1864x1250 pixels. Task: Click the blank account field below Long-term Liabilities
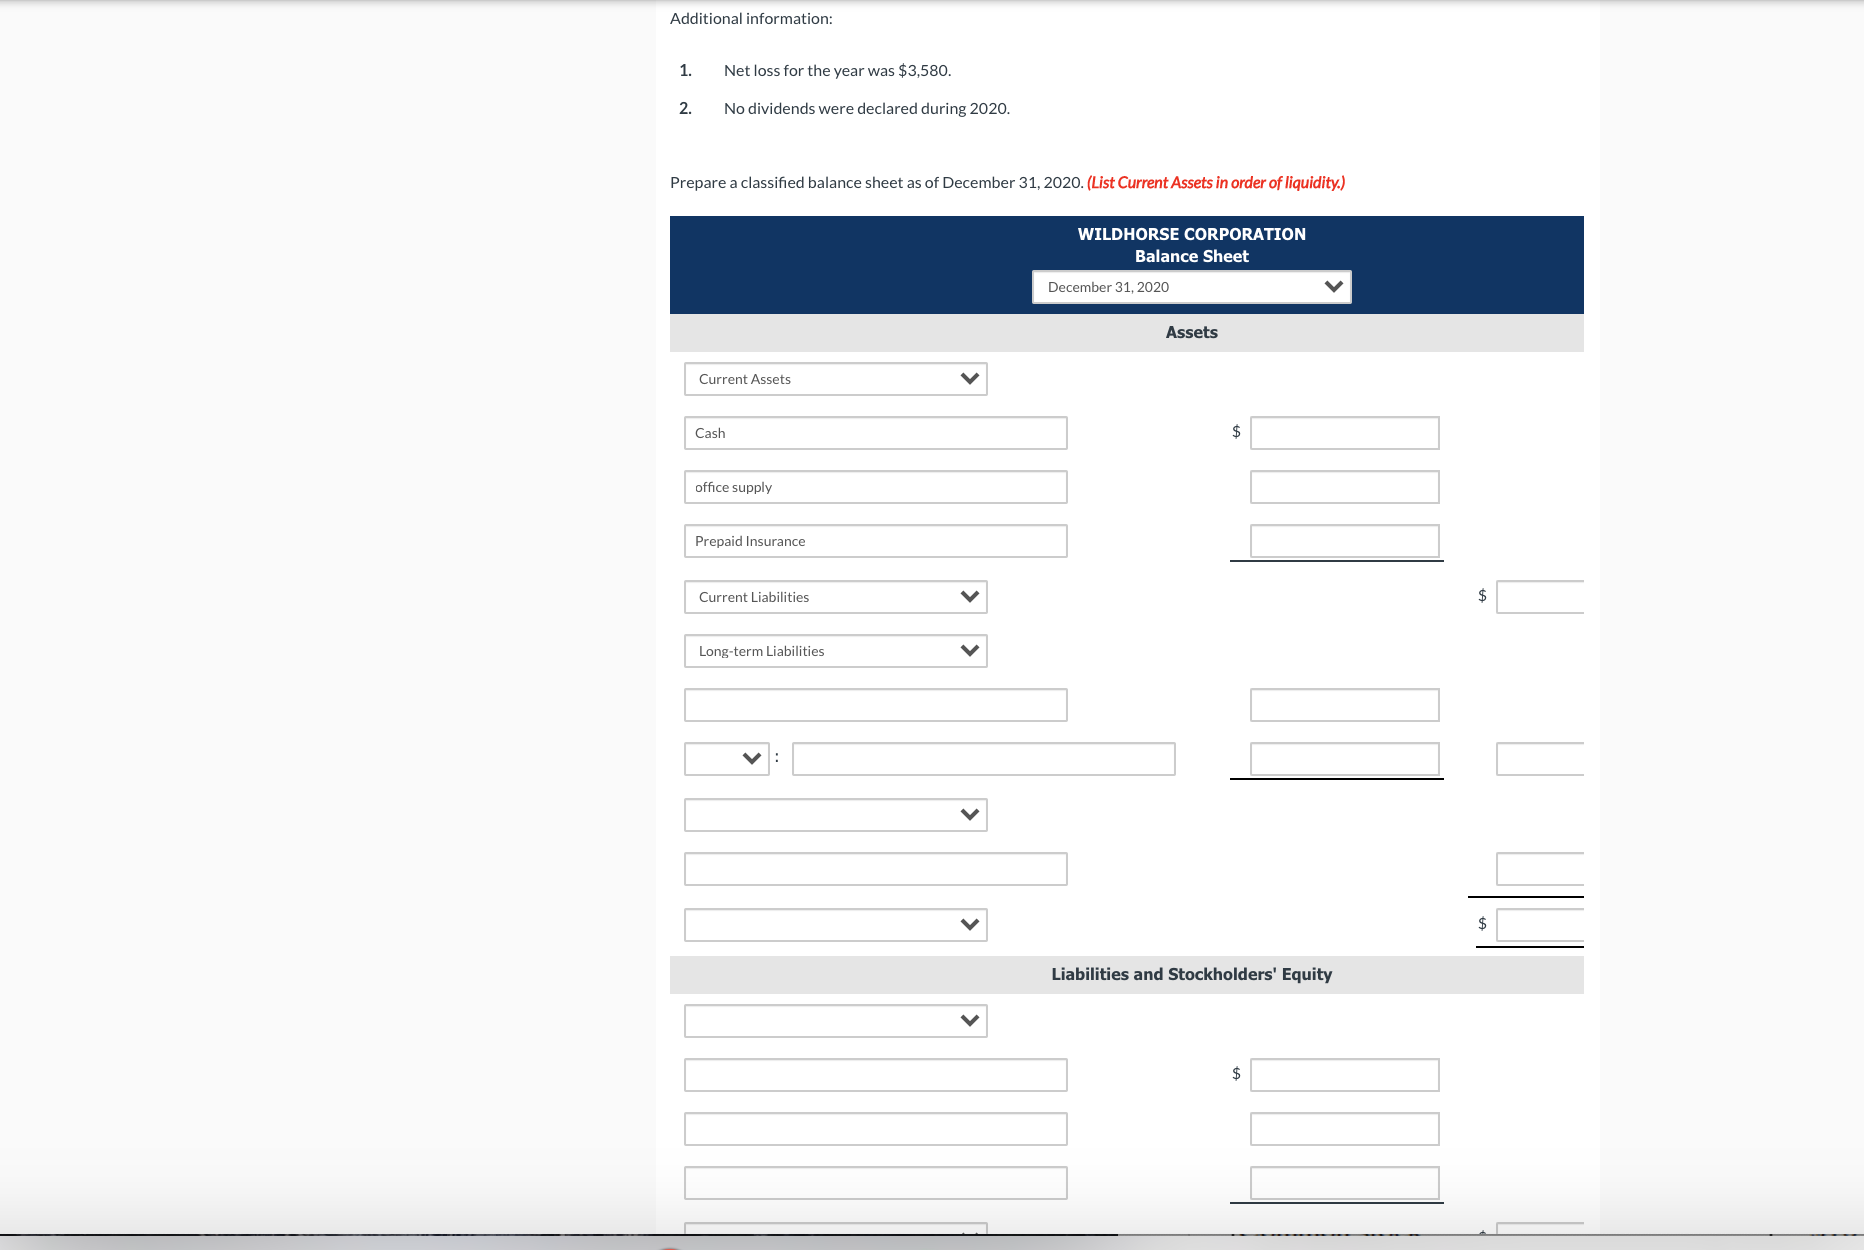pos(875,705)
